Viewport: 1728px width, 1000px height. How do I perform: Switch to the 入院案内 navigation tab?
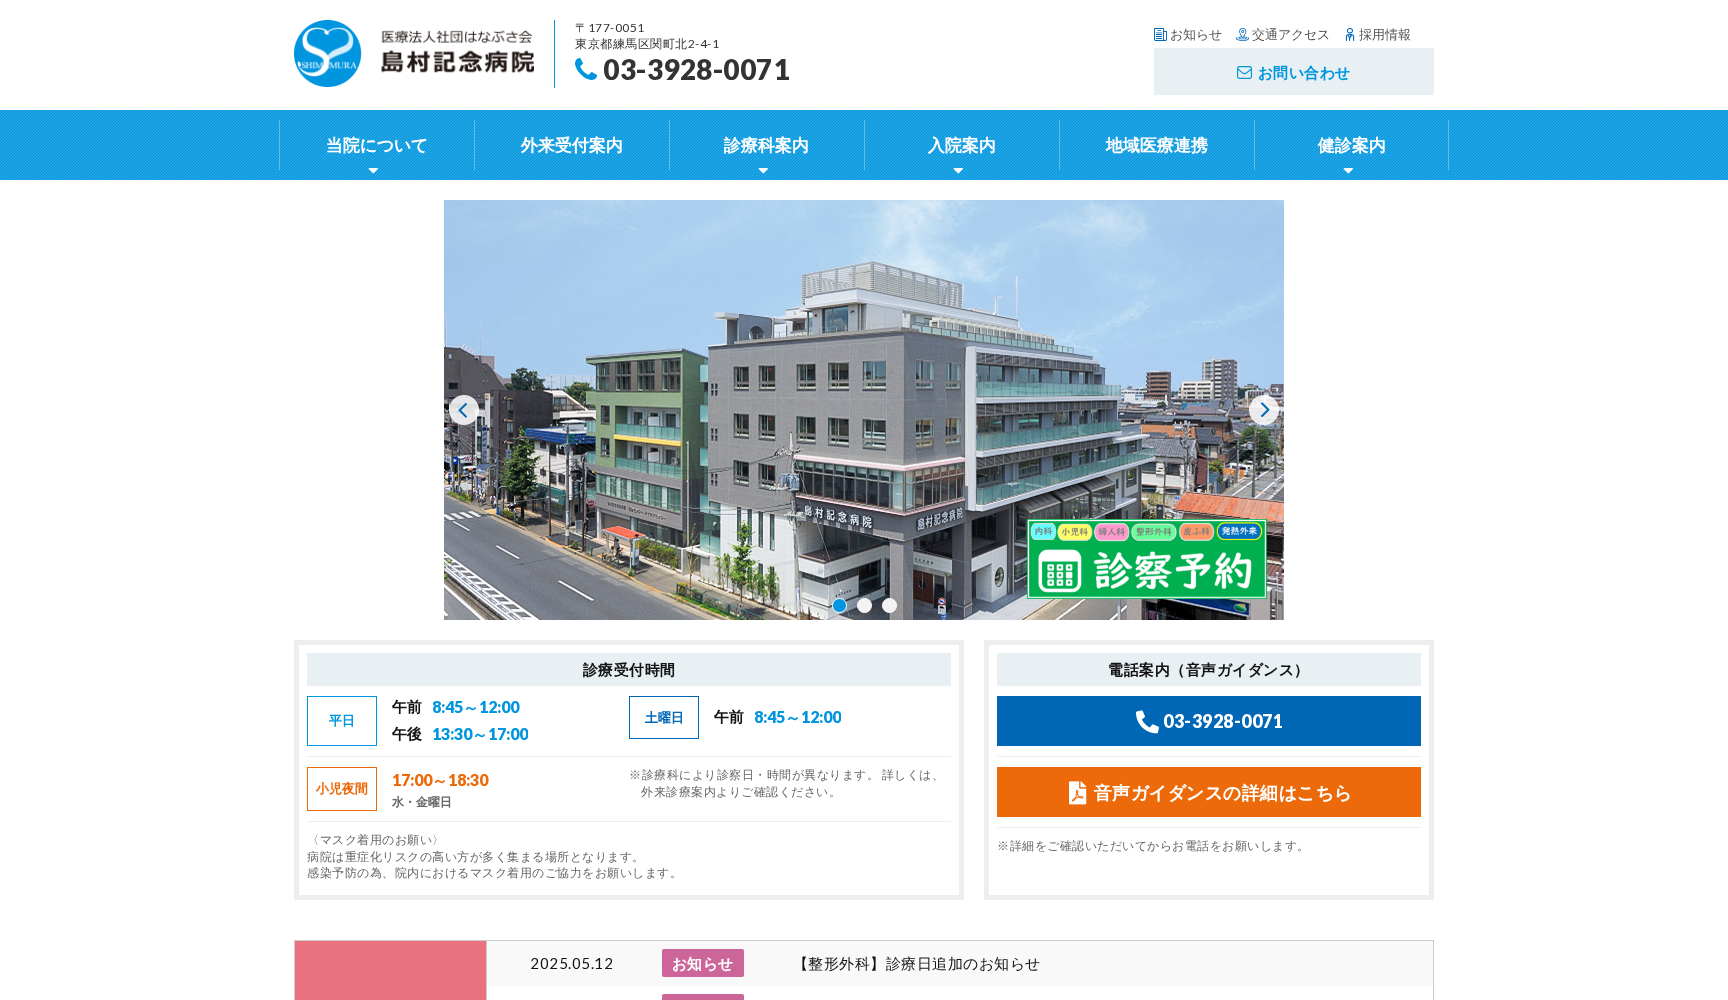point(960,145)
